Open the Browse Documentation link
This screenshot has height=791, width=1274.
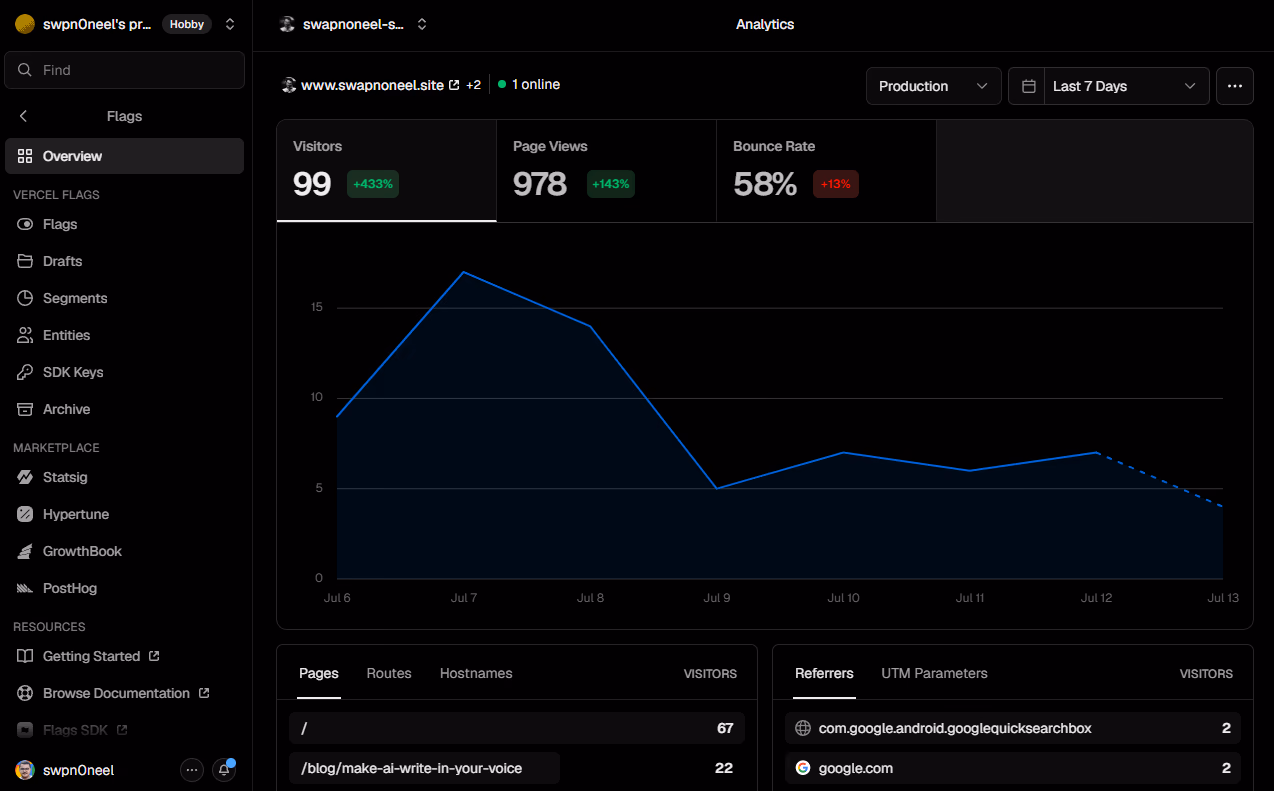125,693
